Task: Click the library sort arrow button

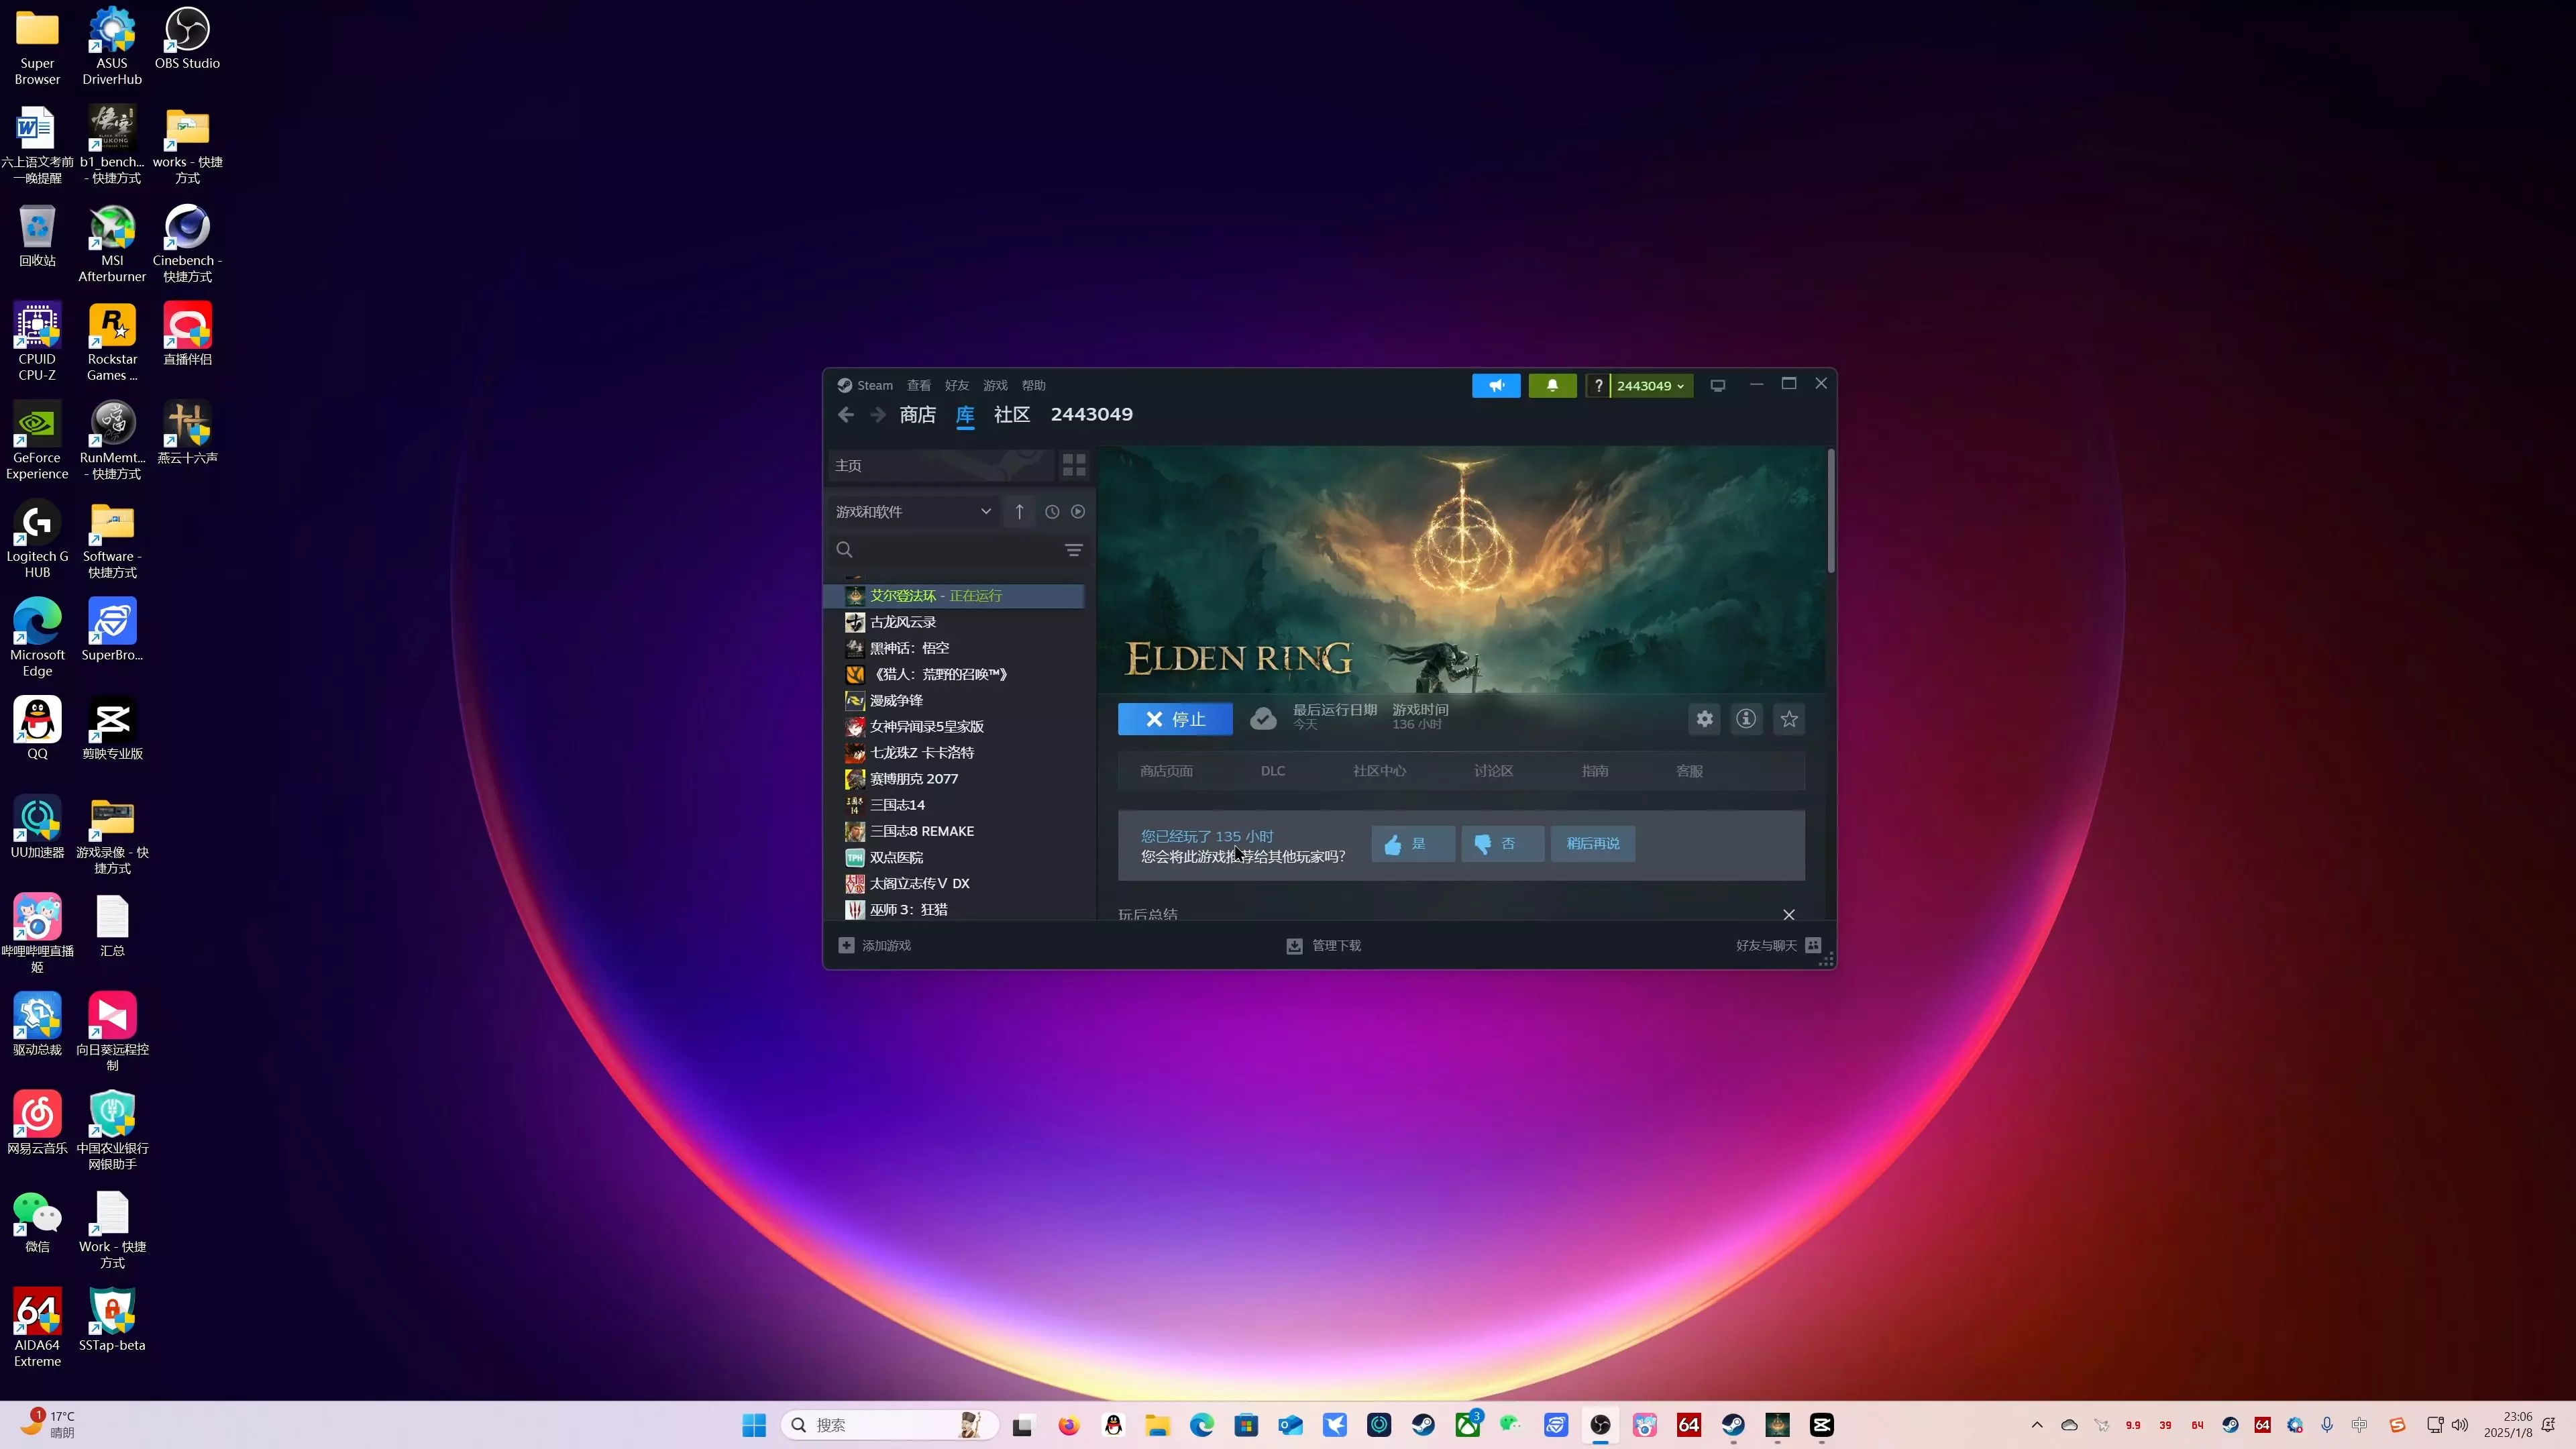Action: pyautogui.click(x=1019, y=511)
